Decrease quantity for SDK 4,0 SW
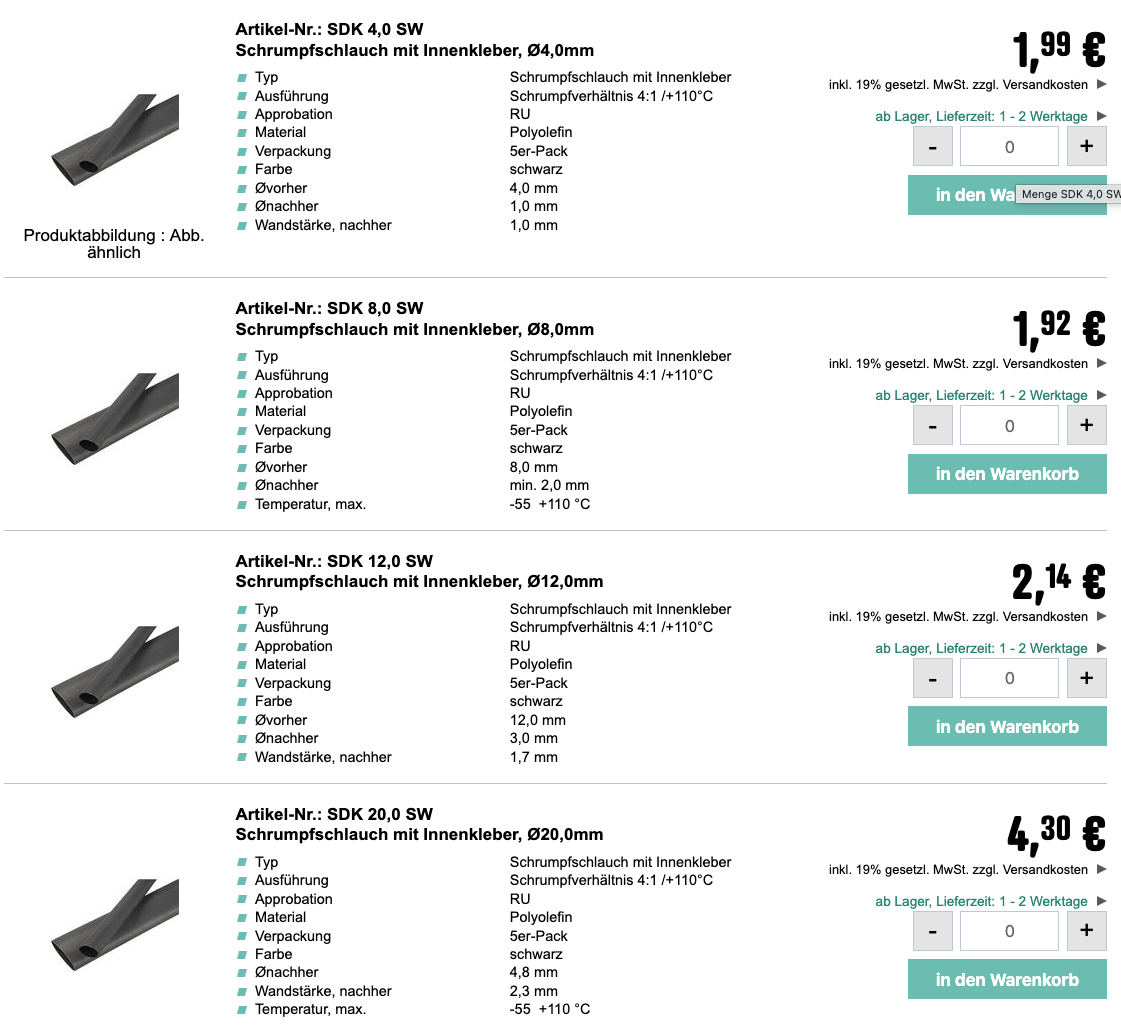The height and width of the screenshot is (1035, 1121). 933,147
